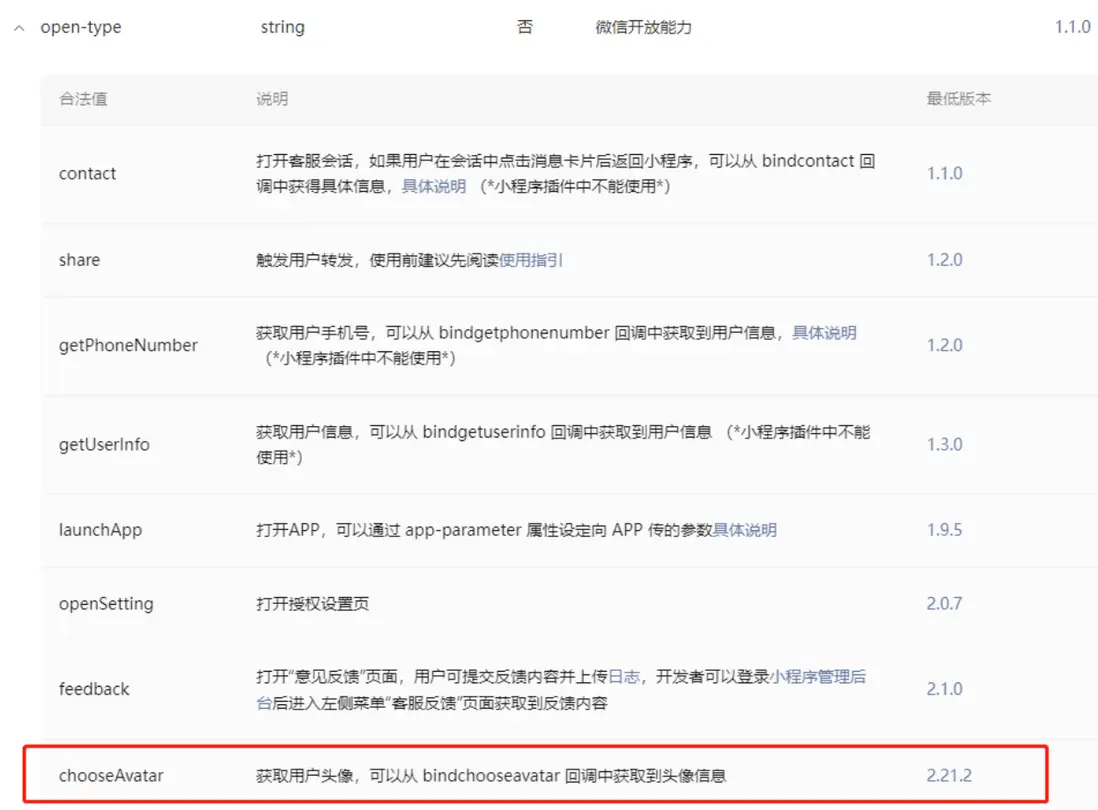This screenshot has height=810, width=1098.
Task: Open 具体说明 link in launchApp row
Action: coord(744,530)
